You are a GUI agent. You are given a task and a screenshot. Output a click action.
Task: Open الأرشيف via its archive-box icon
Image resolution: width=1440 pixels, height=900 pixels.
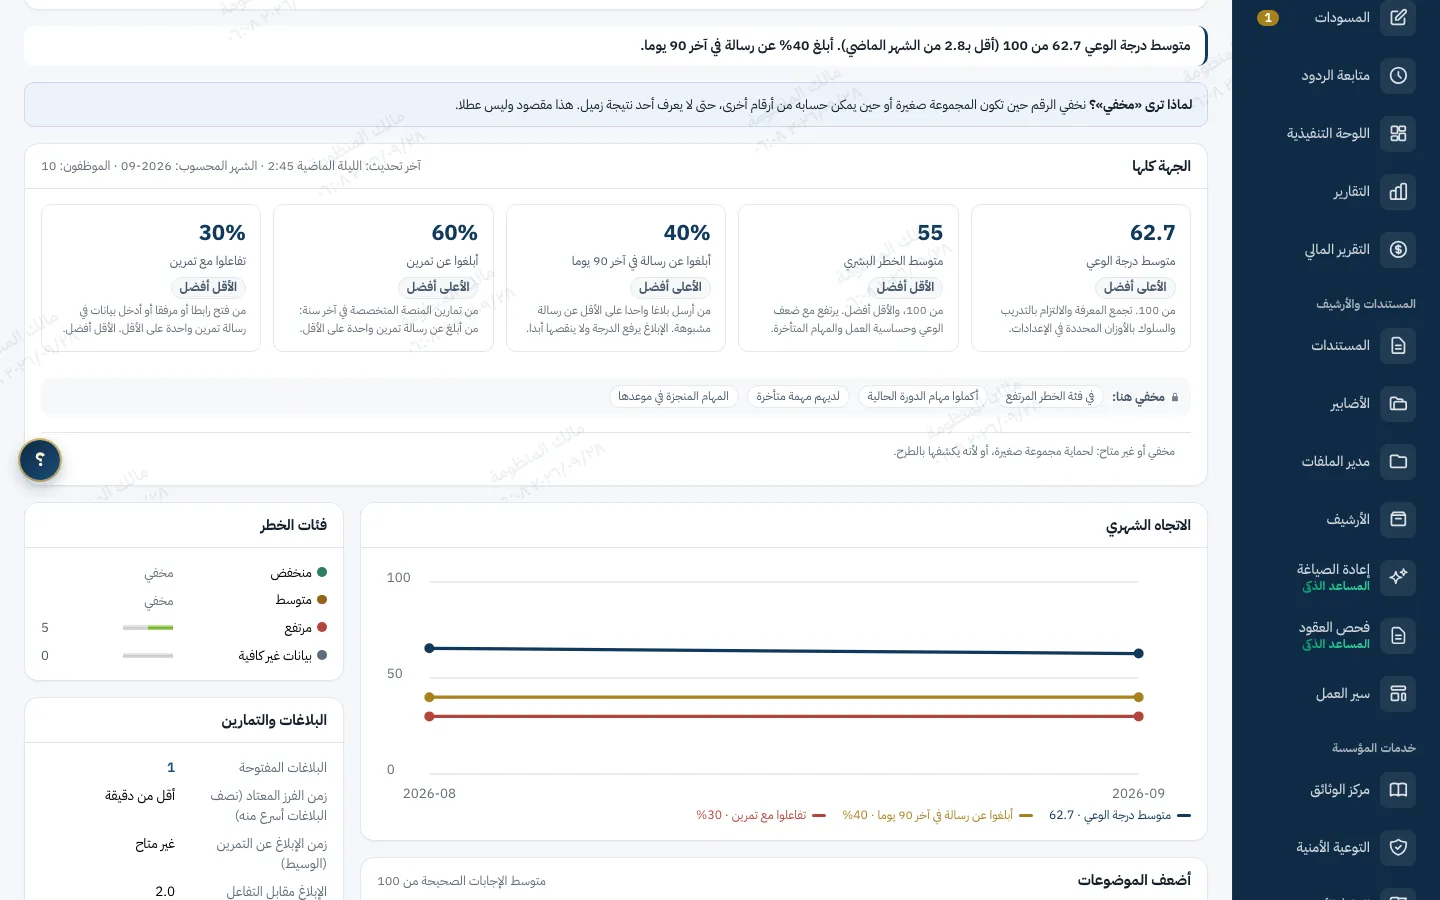1398,520
